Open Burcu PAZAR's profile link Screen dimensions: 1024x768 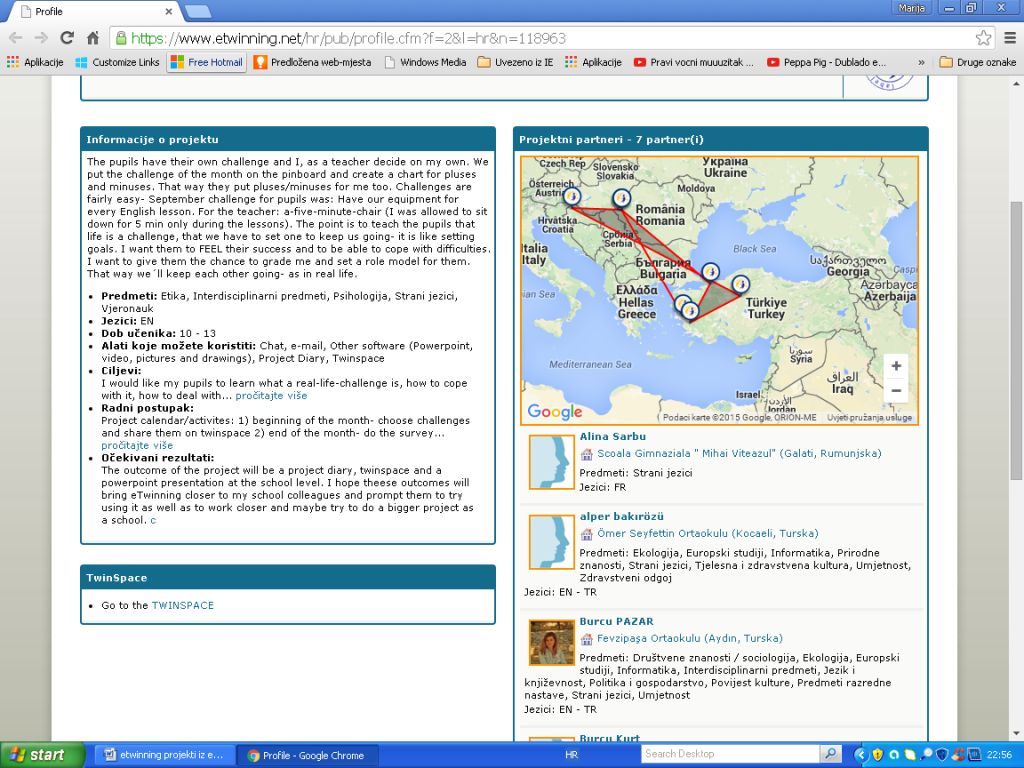(x=616, y=621)
